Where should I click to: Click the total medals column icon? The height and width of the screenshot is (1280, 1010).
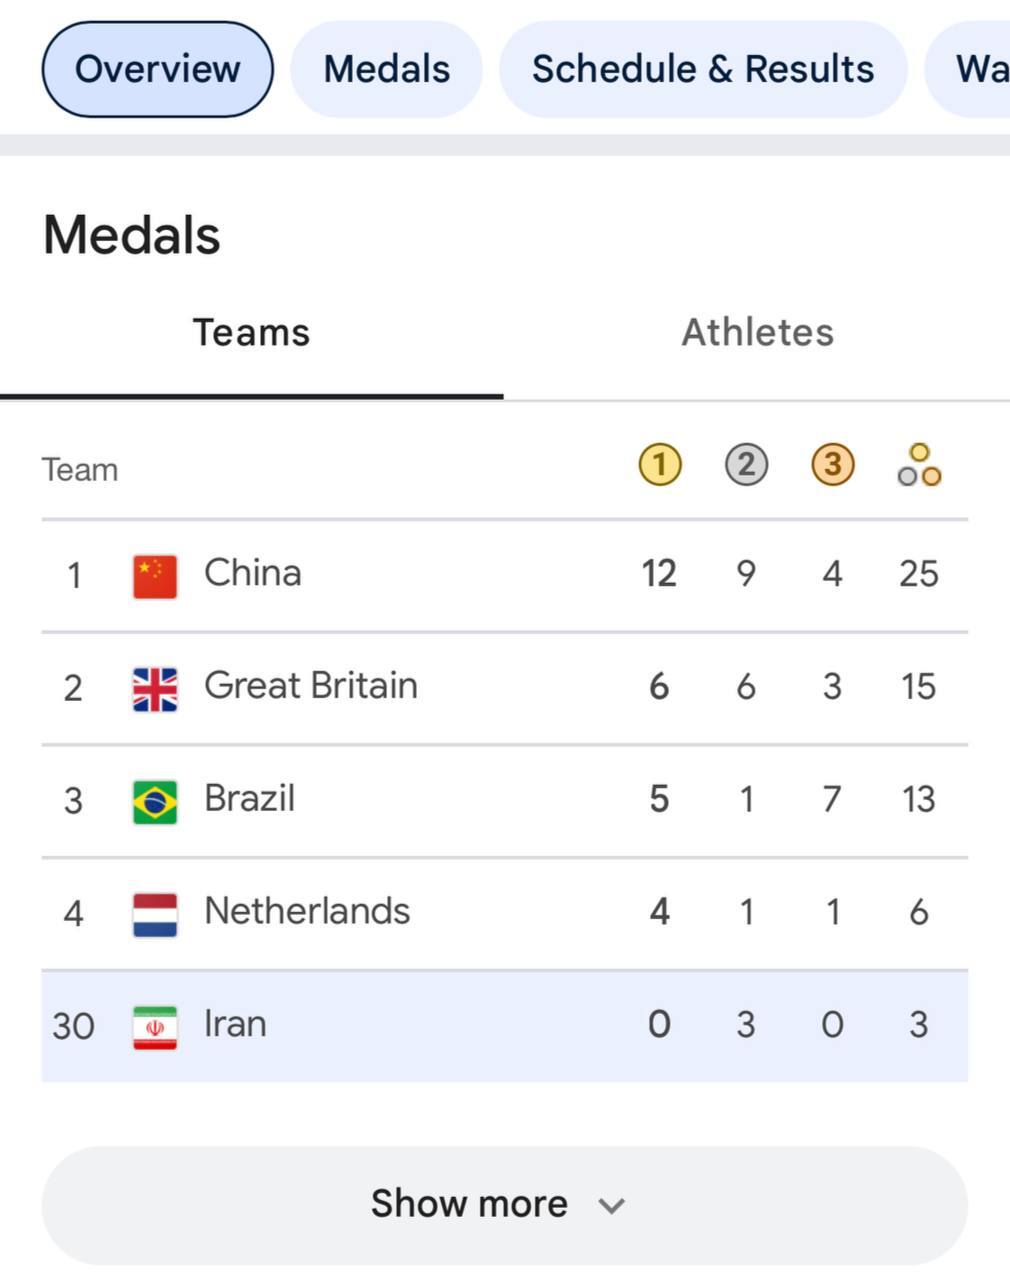919,465
